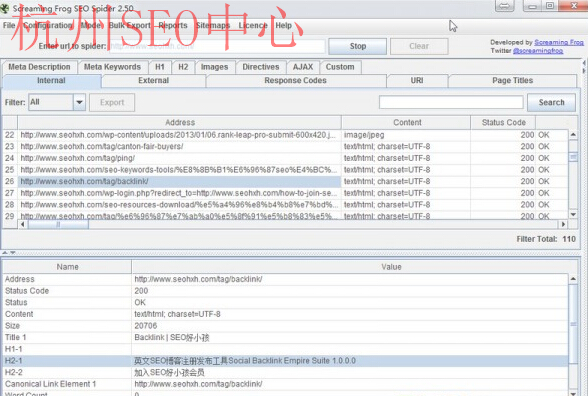Select the wp-login.php redirect URL row
This screenshot has width=588, height=396.
179,193
